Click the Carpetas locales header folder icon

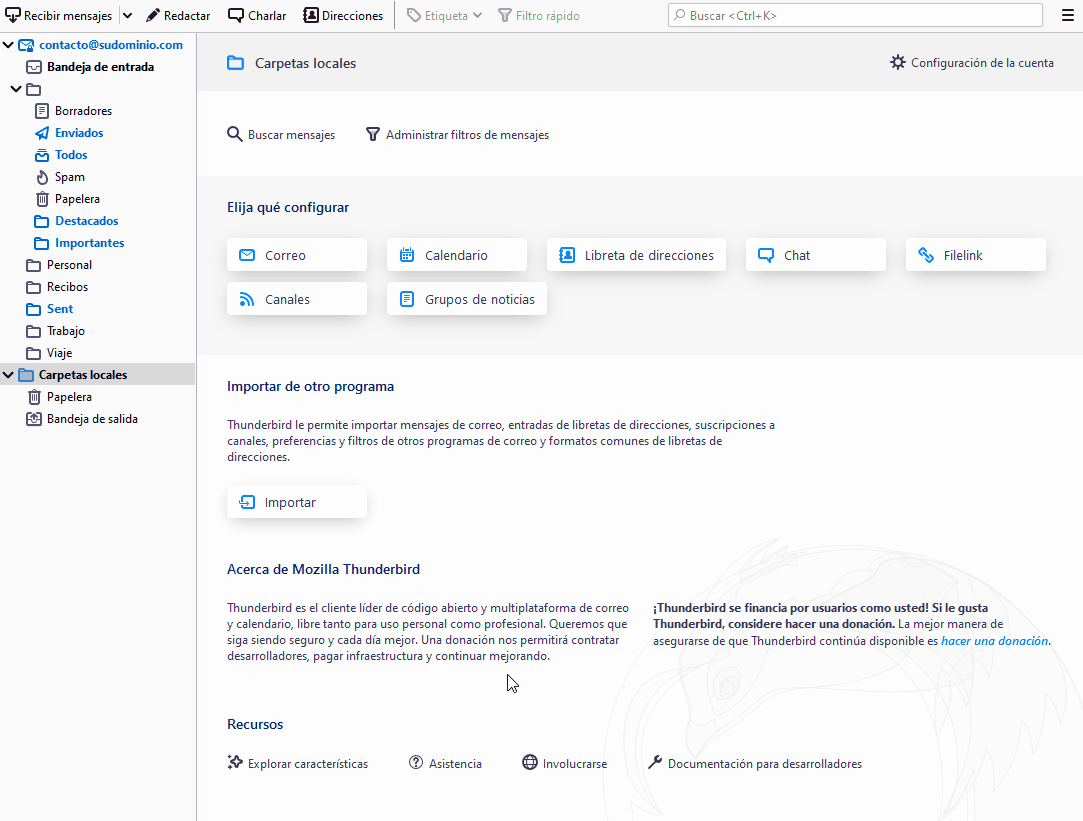click(236, 63)
